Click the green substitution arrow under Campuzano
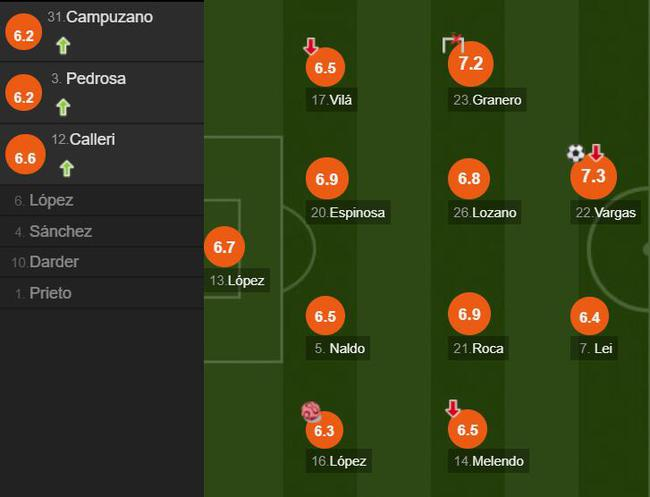 63,45
